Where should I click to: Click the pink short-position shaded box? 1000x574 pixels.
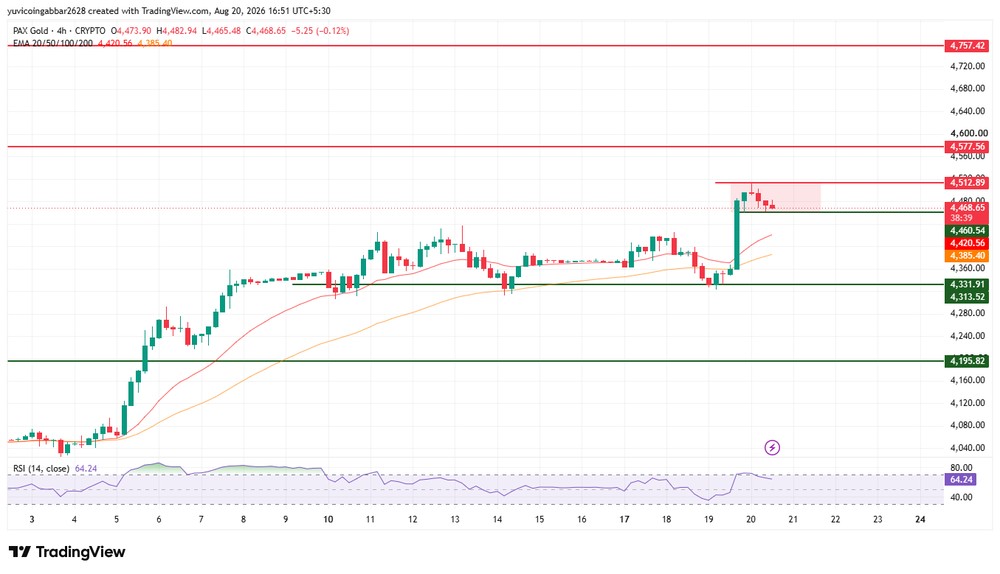tap(776, 196)
